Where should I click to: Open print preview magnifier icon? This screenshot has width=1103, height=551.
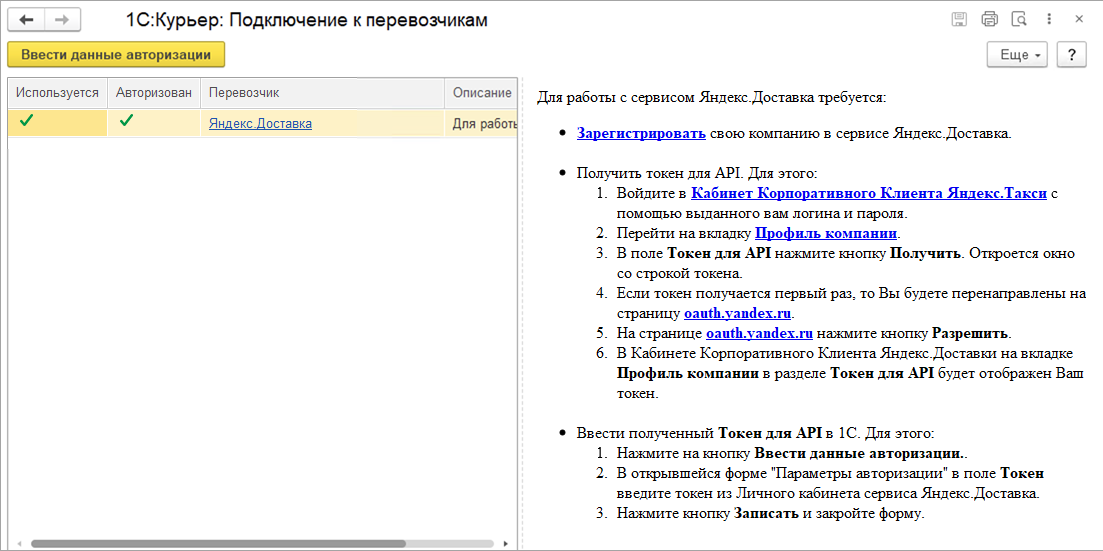(1020, 20)
